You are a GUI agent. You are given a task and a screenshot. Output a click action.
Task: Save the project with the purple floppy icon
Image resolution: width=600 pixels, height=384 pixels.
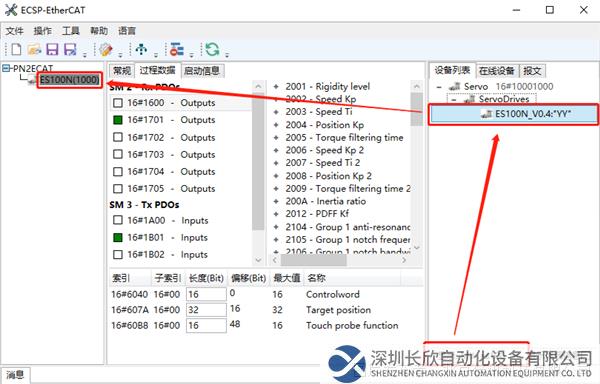pyautogui.click(x=52, y=50)
